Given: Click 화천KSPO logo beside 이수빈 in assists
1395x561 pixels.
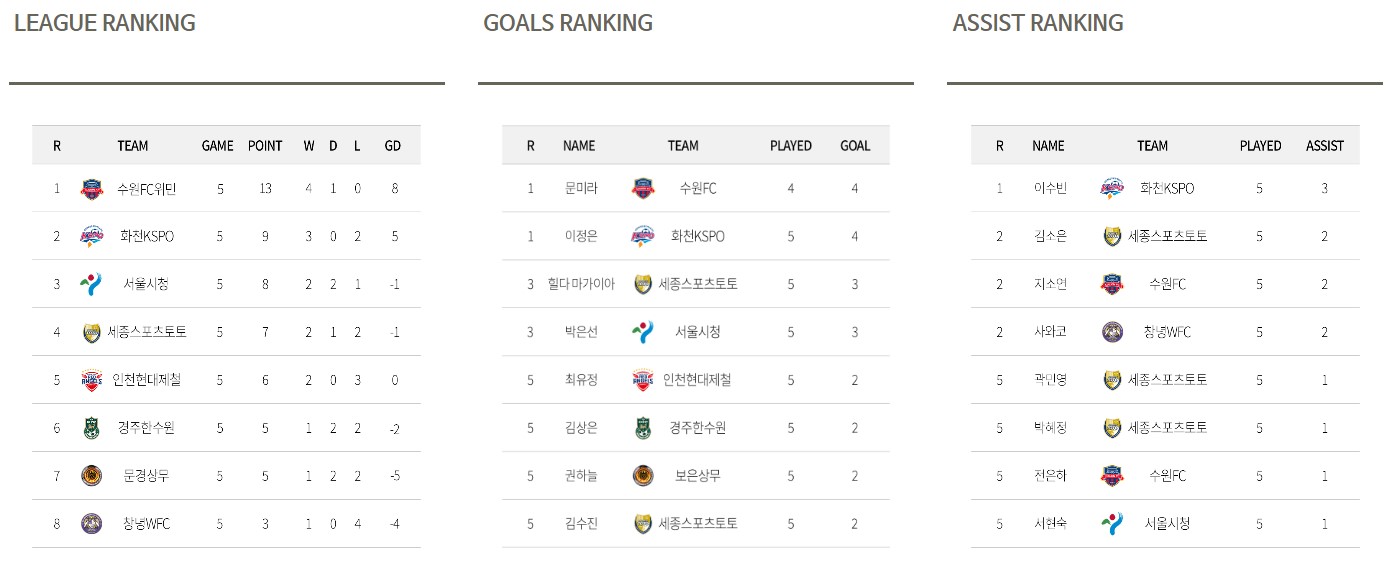Looking at the screenshot, I should (x=1112, y=188).
